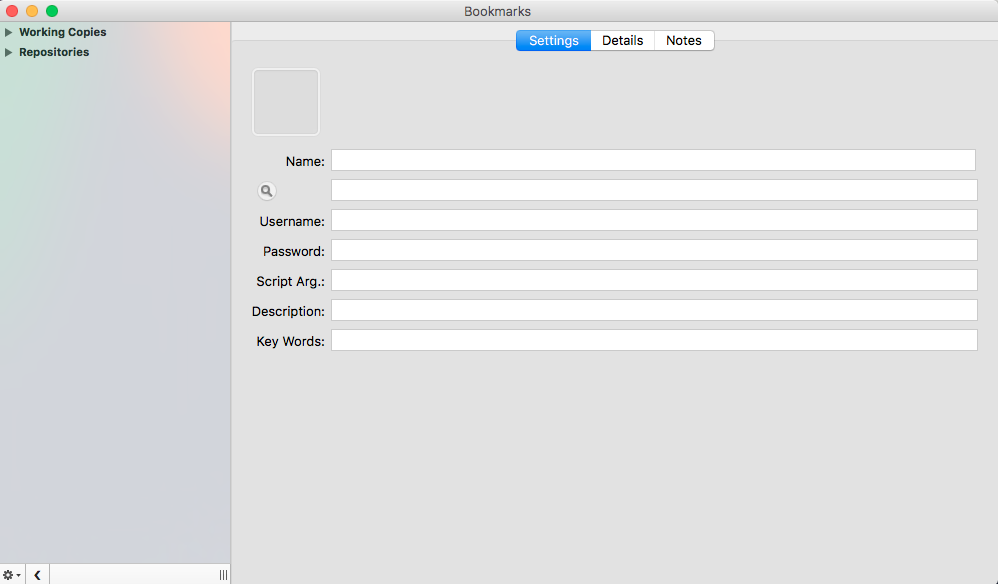Expand the Working Copies group

coord(9,32)
